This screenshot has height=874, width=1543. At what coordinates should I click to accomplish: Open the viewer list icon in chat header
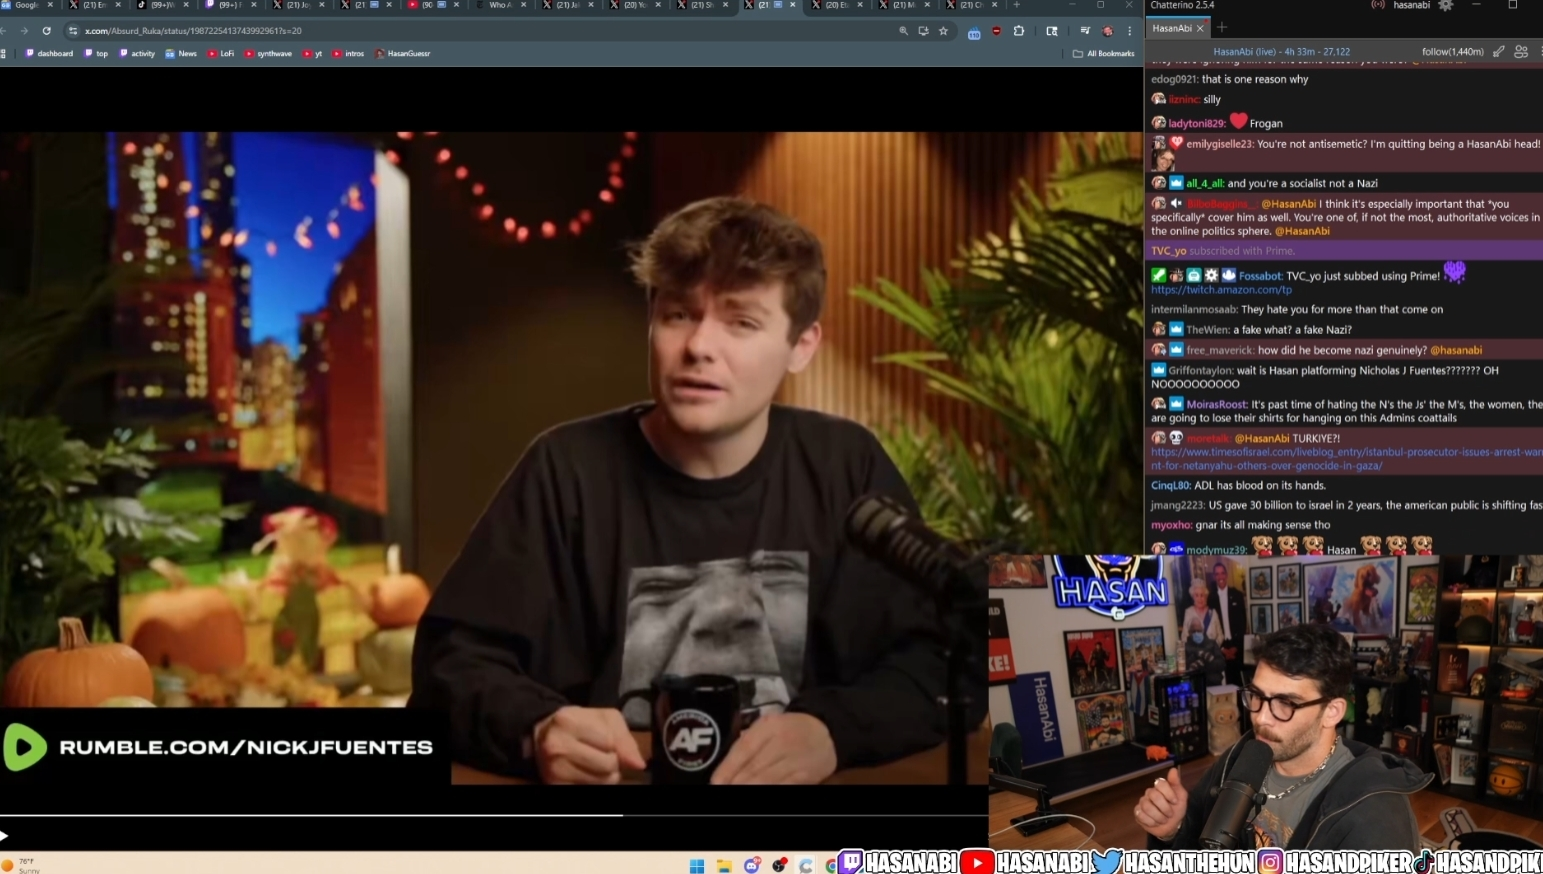tap(1521, 51)
